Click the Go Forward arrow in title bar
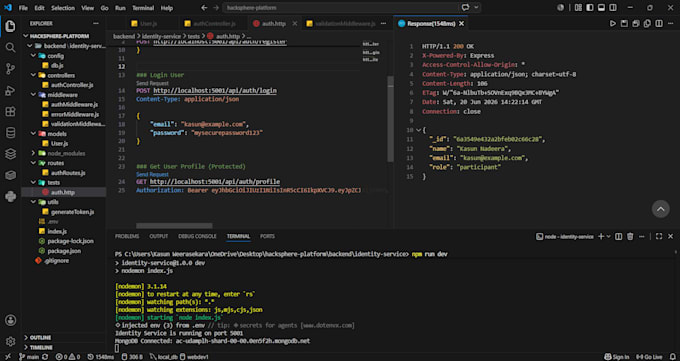680x361 pixels. (x=216, y=8)
